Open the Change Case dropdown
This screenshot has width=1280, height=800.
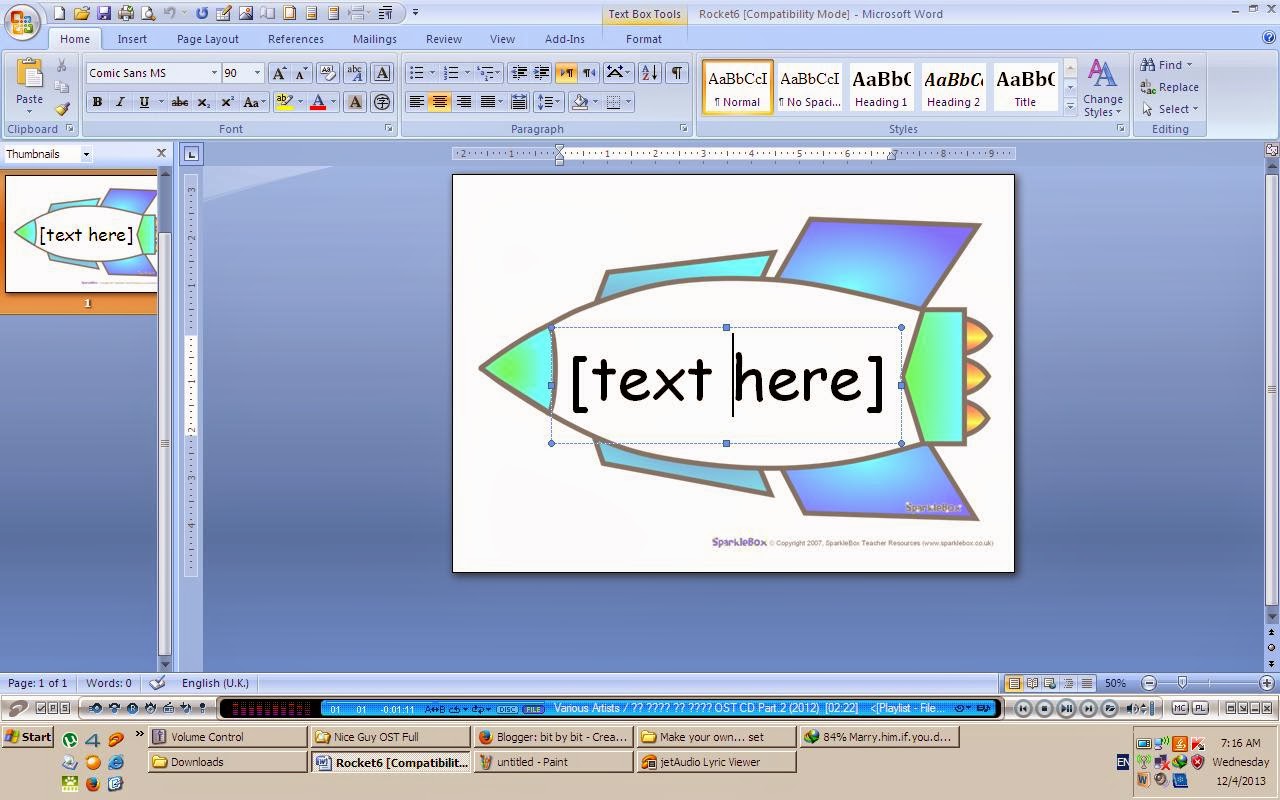click(254, 102)
